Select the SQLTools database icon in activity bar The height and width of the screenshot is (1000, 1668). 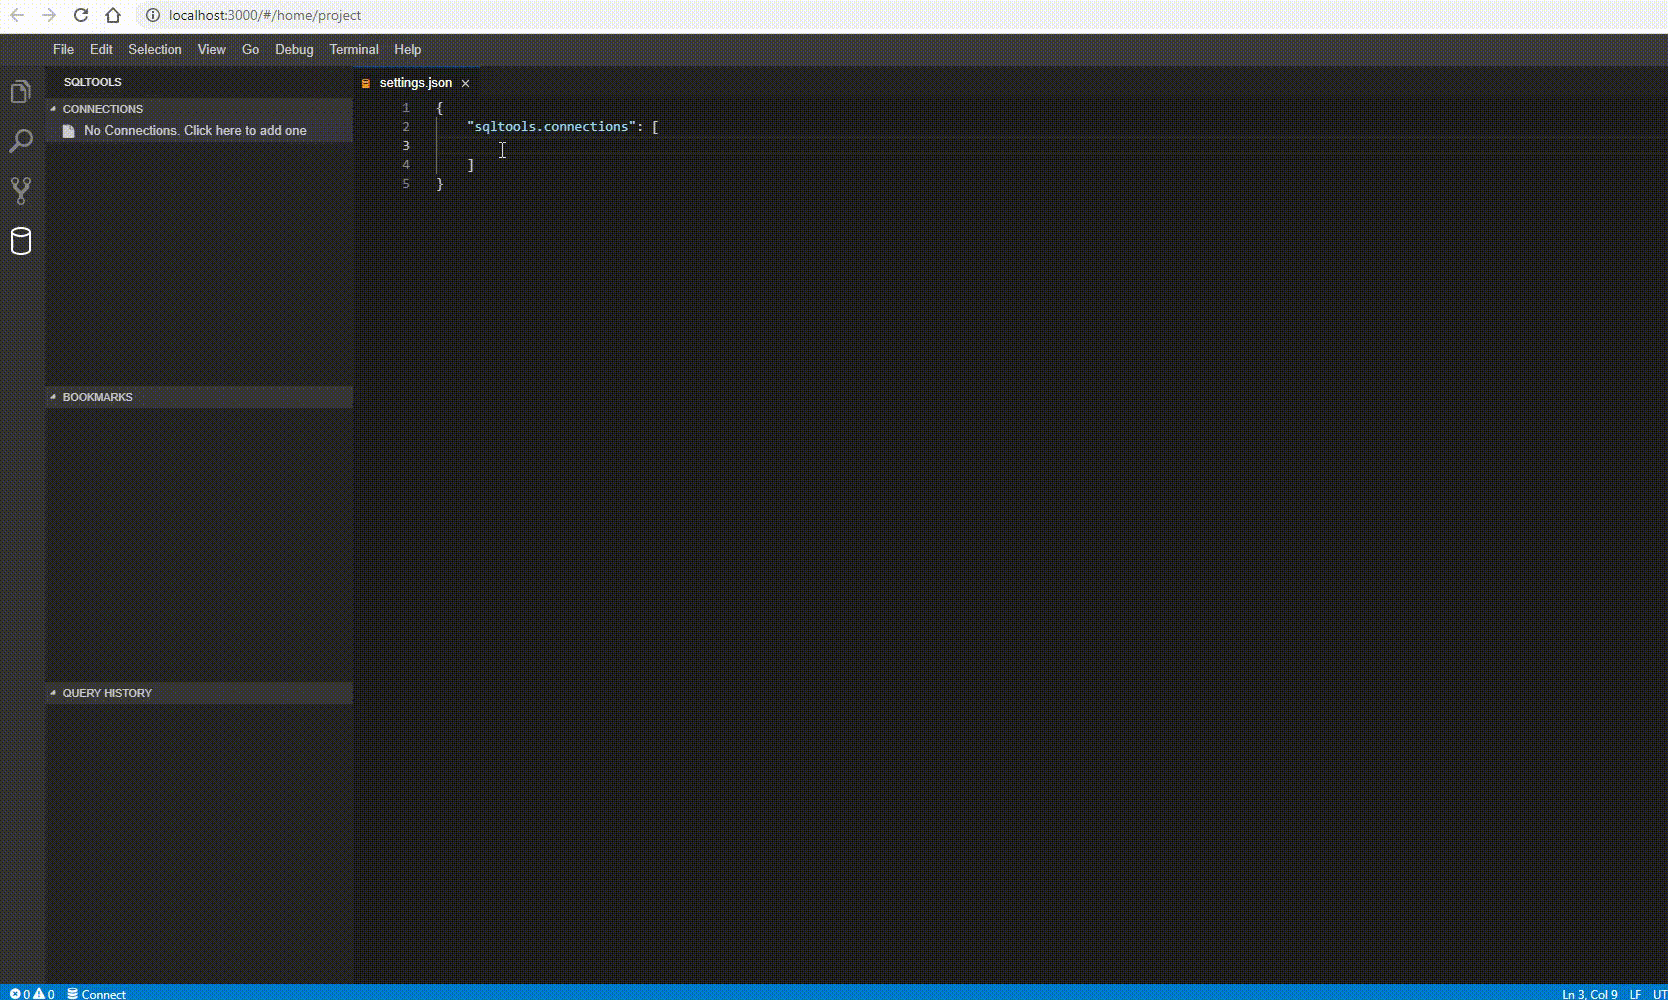(20, 241)
